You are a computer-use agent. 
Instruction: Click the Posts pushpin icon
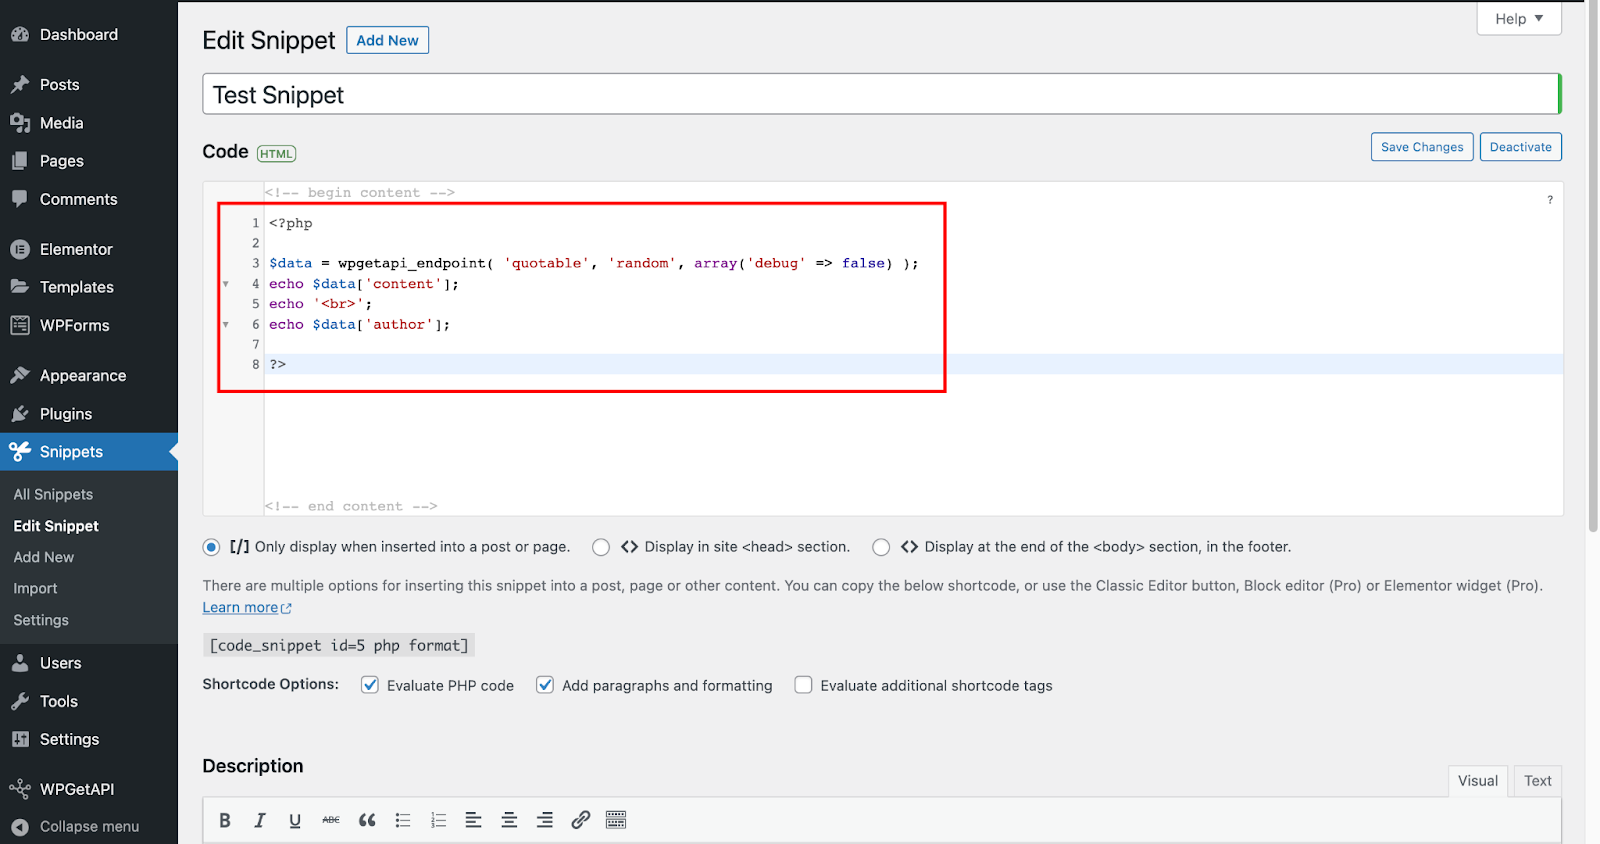click(x=20, y=85)
